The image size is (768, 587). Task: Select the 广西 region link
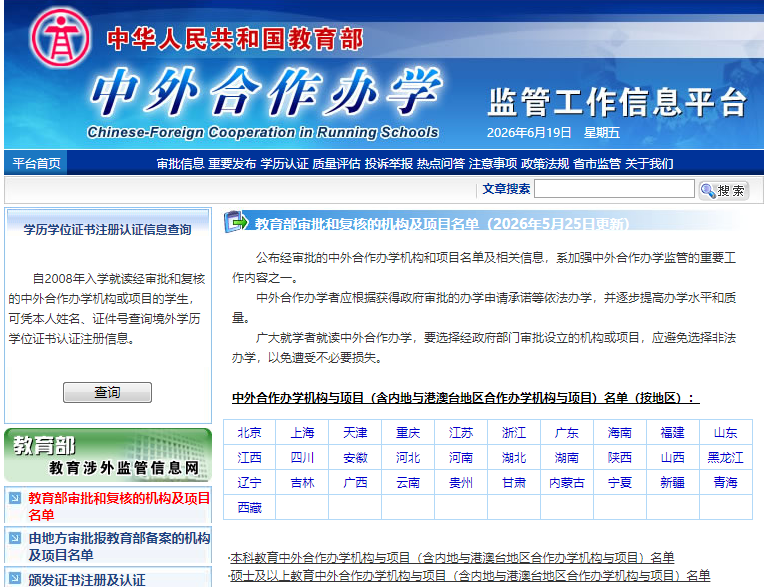(355, 483)
